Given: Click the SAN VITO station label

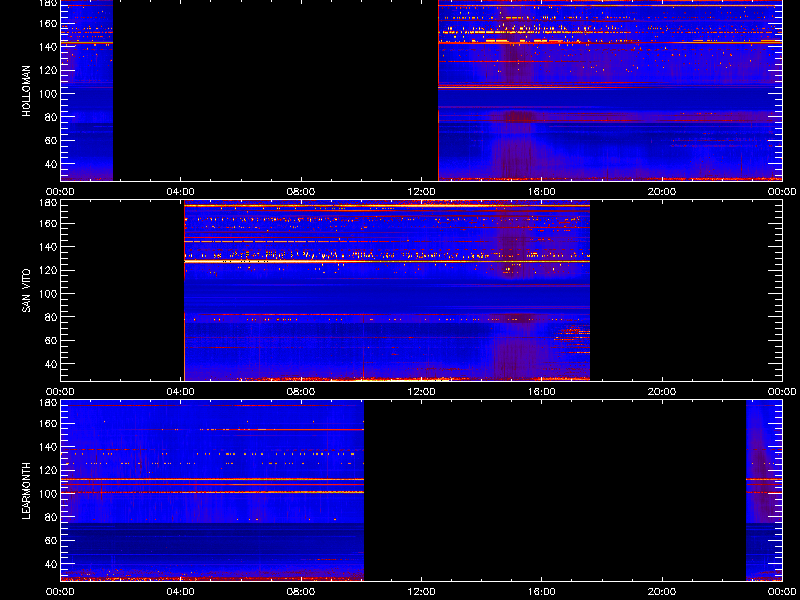Looking at the screenshot, I should (x=26, y=291).
